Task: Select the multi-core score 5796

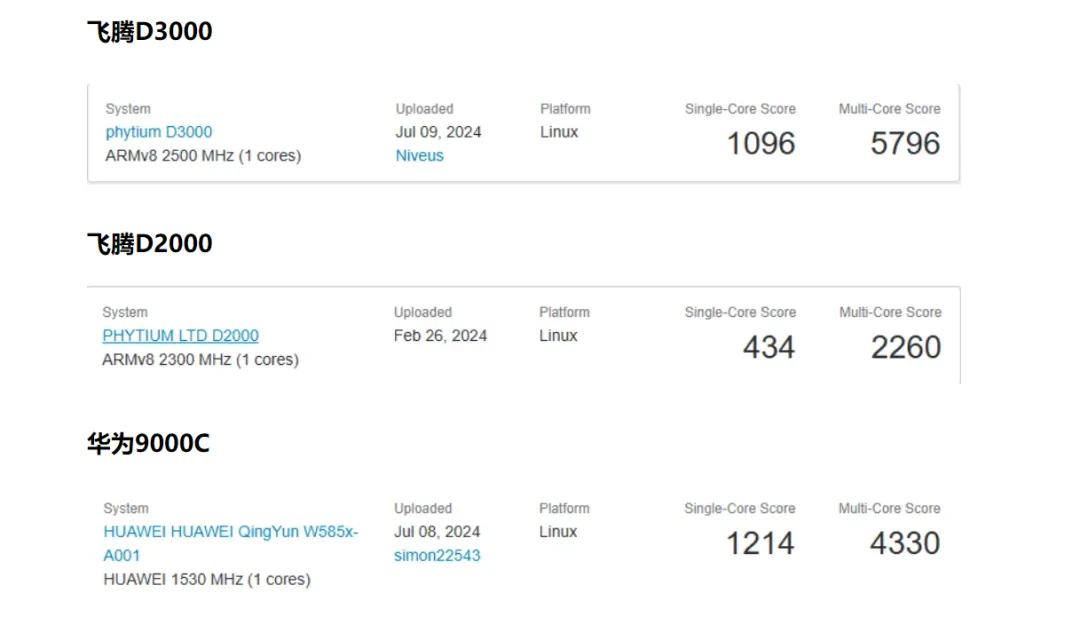Action: [905, 144]
